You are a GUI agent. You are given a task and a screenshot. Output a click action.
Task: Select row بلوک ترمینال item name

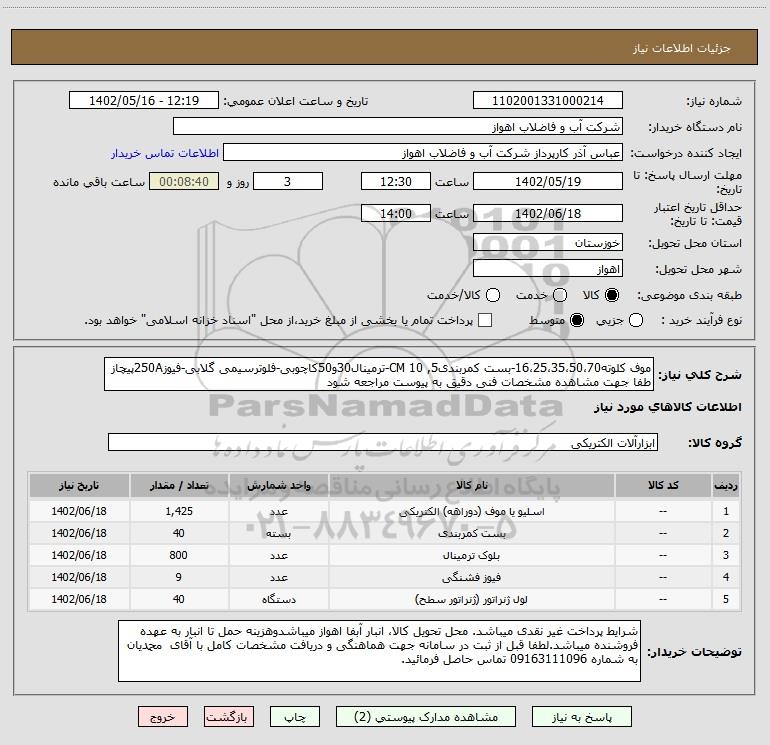pyautogui.click(x=471, y=555)
